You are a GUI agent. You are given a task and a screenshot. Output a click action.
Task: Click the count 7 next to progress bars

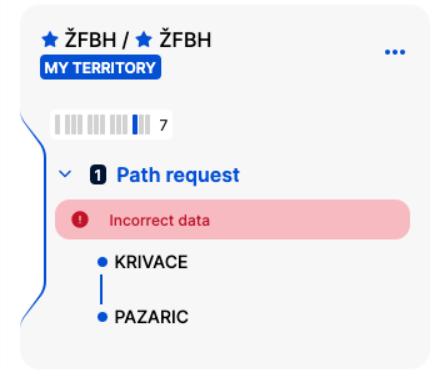pyautogui.click(x=163, y=125)
